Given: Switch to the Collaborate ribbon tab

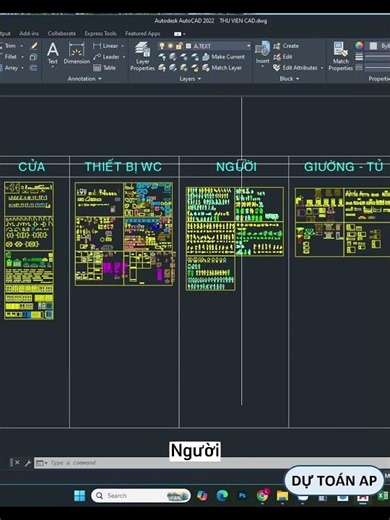Looking at the screenshot, I should (62, 34).
